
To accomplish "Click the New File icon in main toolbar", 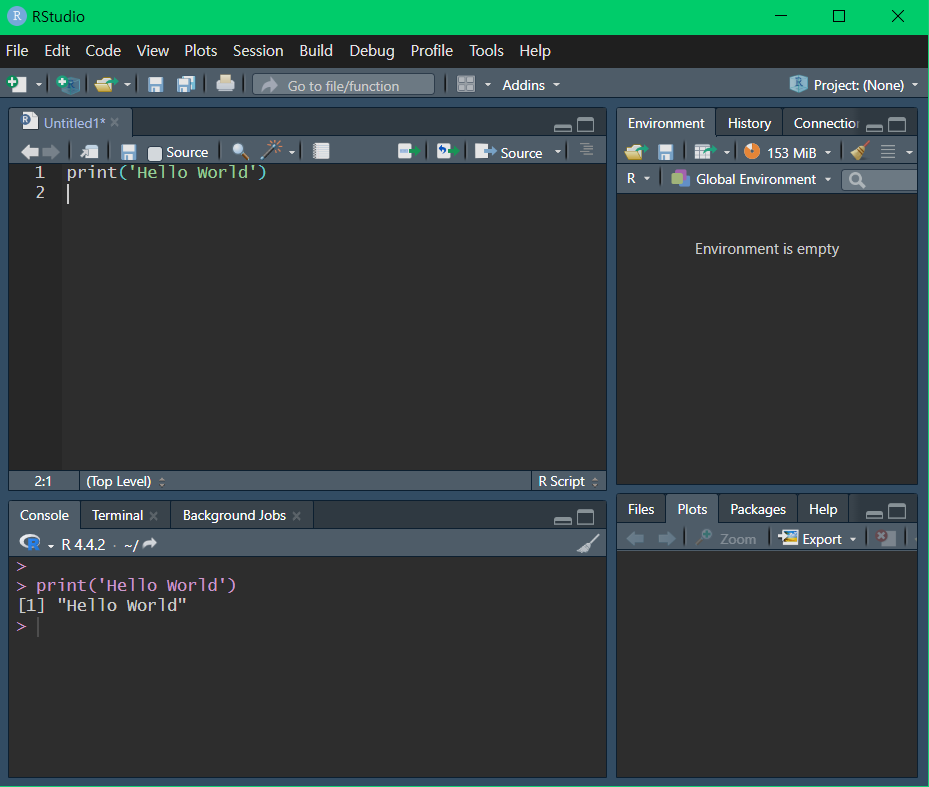I will click(x=17, y=84).
